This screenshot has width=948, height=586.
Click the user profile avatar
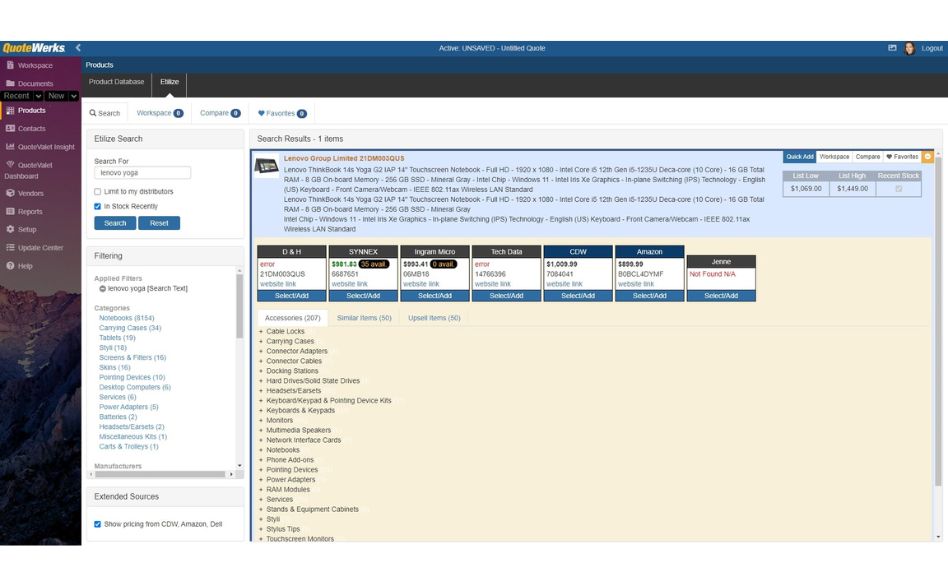(909, 48)
